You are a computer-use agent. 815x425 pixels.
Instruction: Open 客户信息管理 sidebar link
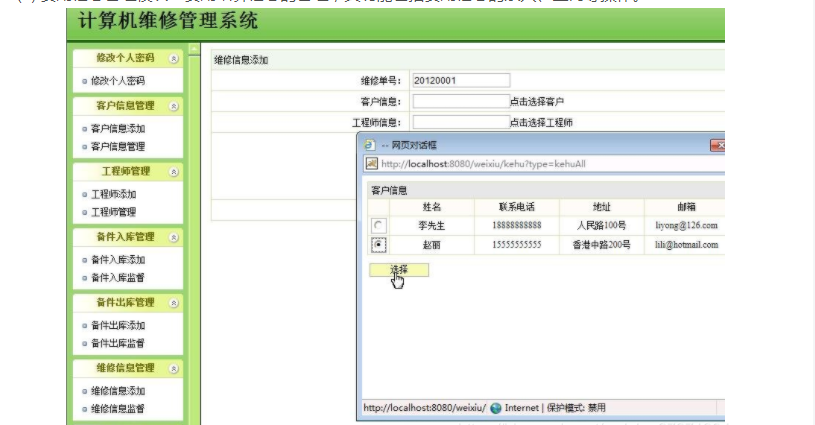118,147
